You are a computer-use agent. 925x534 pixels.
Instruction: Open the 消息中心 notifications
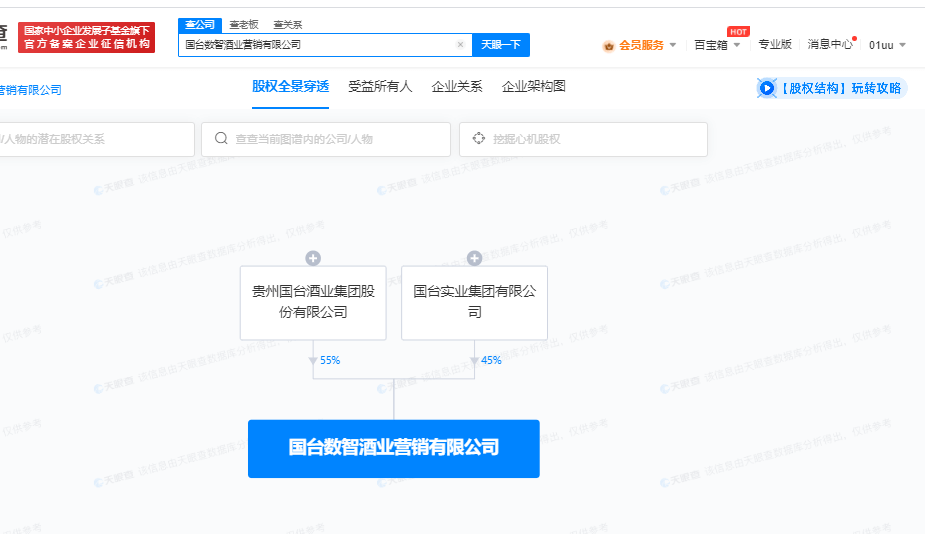(830, 44)
